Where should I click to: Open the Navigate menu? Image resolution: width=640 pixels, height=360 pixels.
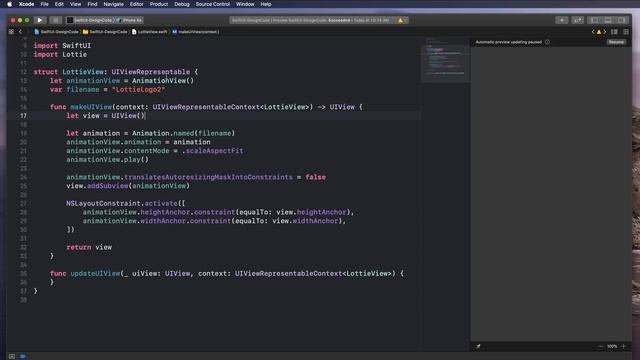[x=113, y=4]
